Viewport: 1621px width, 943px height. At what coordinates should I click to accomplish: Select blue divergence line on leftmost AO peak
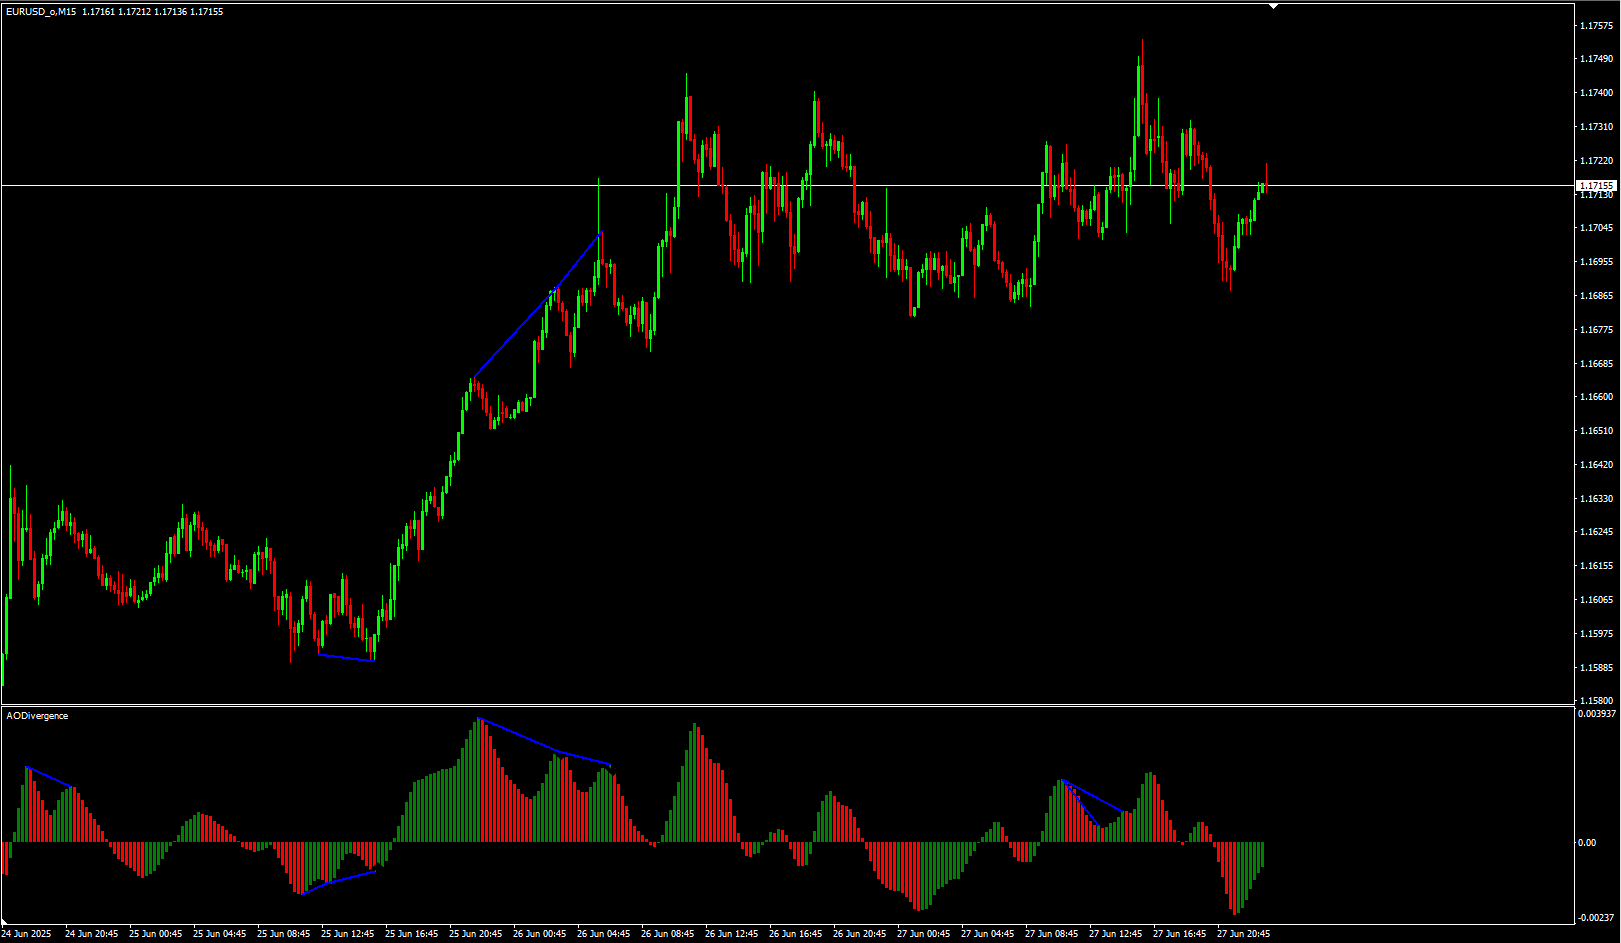[49, 777]
